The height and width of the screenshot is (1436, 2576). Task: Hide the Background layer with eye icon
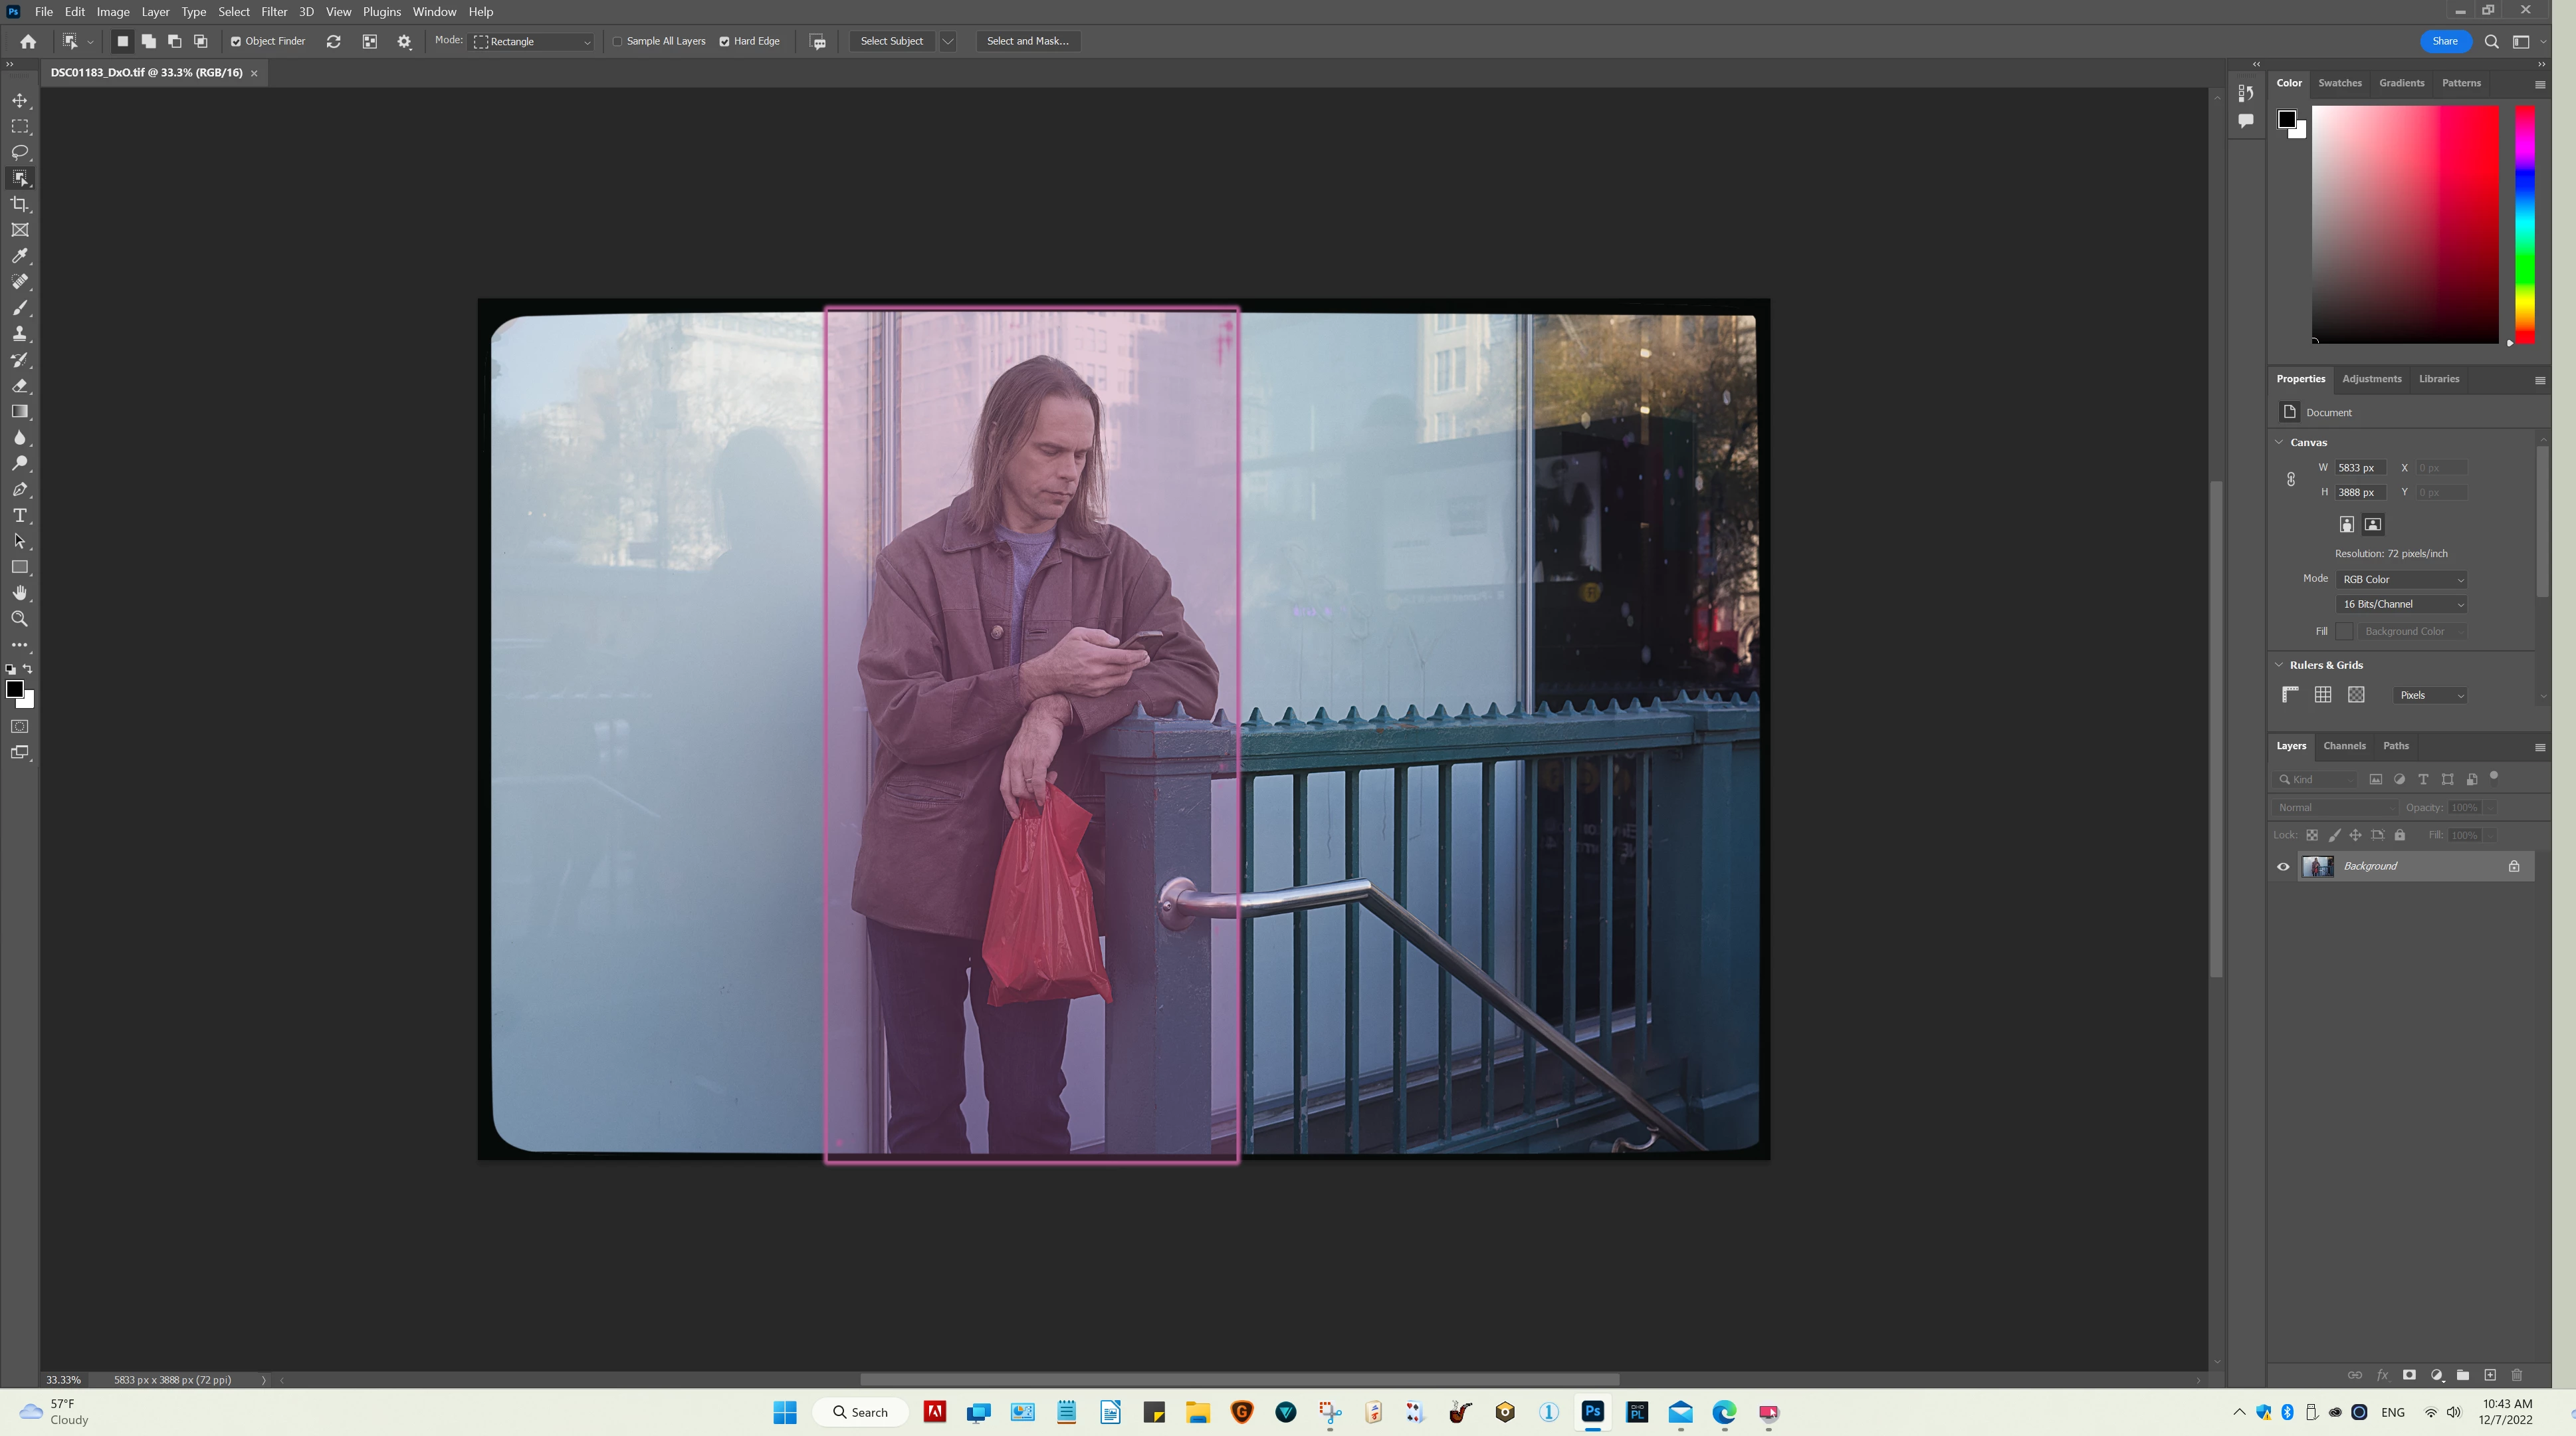(x=2283, y=866)
